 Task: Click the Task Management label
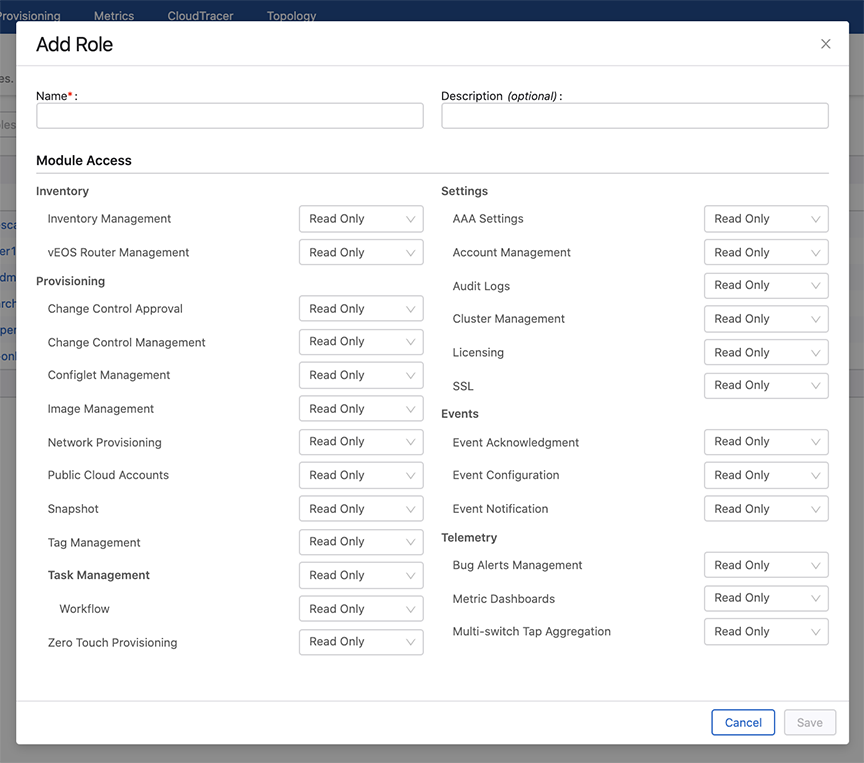click(x=99, y=575)
